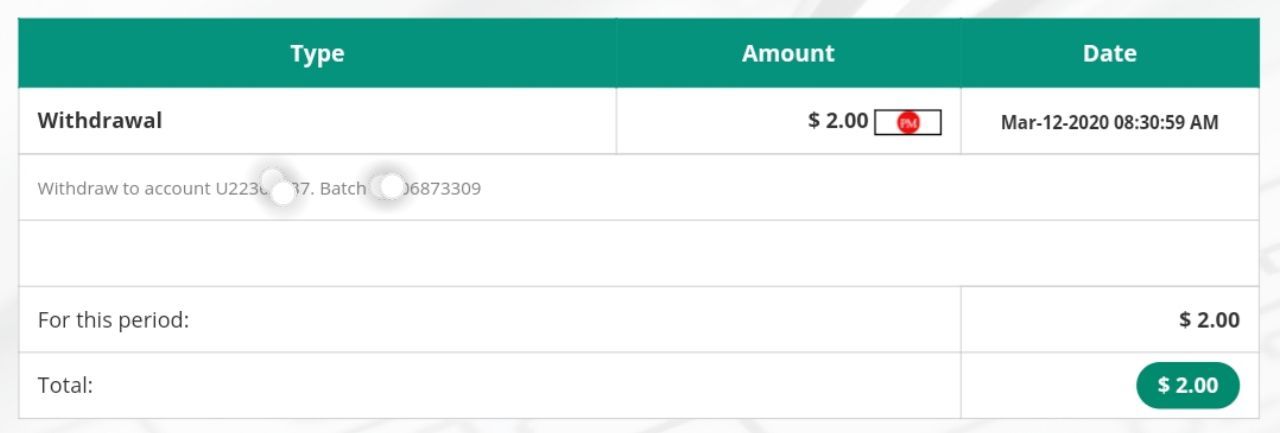Viewport: 1280px width, 433px height.
Task: Click the "Total:" label
Action: tap(65, 385)
